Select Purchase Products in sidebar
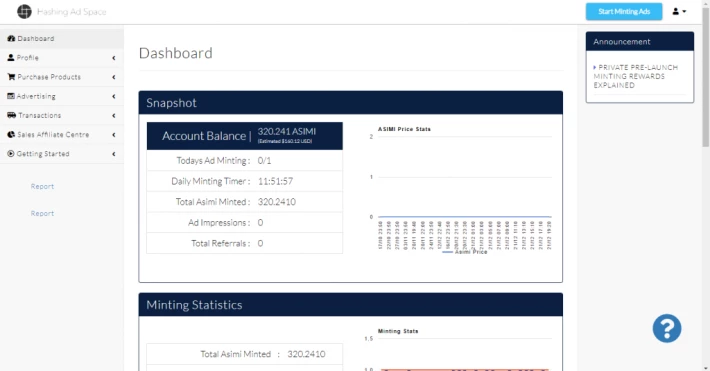Viewport: 710px width, 371px height. [62, 77]
